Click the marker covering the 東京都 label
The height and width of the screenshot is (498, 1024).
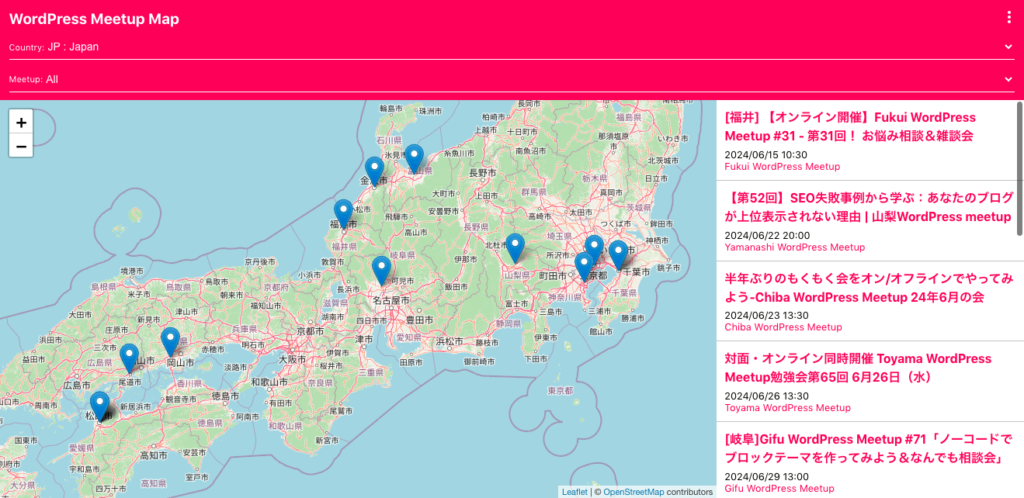(x=584, y=266)
